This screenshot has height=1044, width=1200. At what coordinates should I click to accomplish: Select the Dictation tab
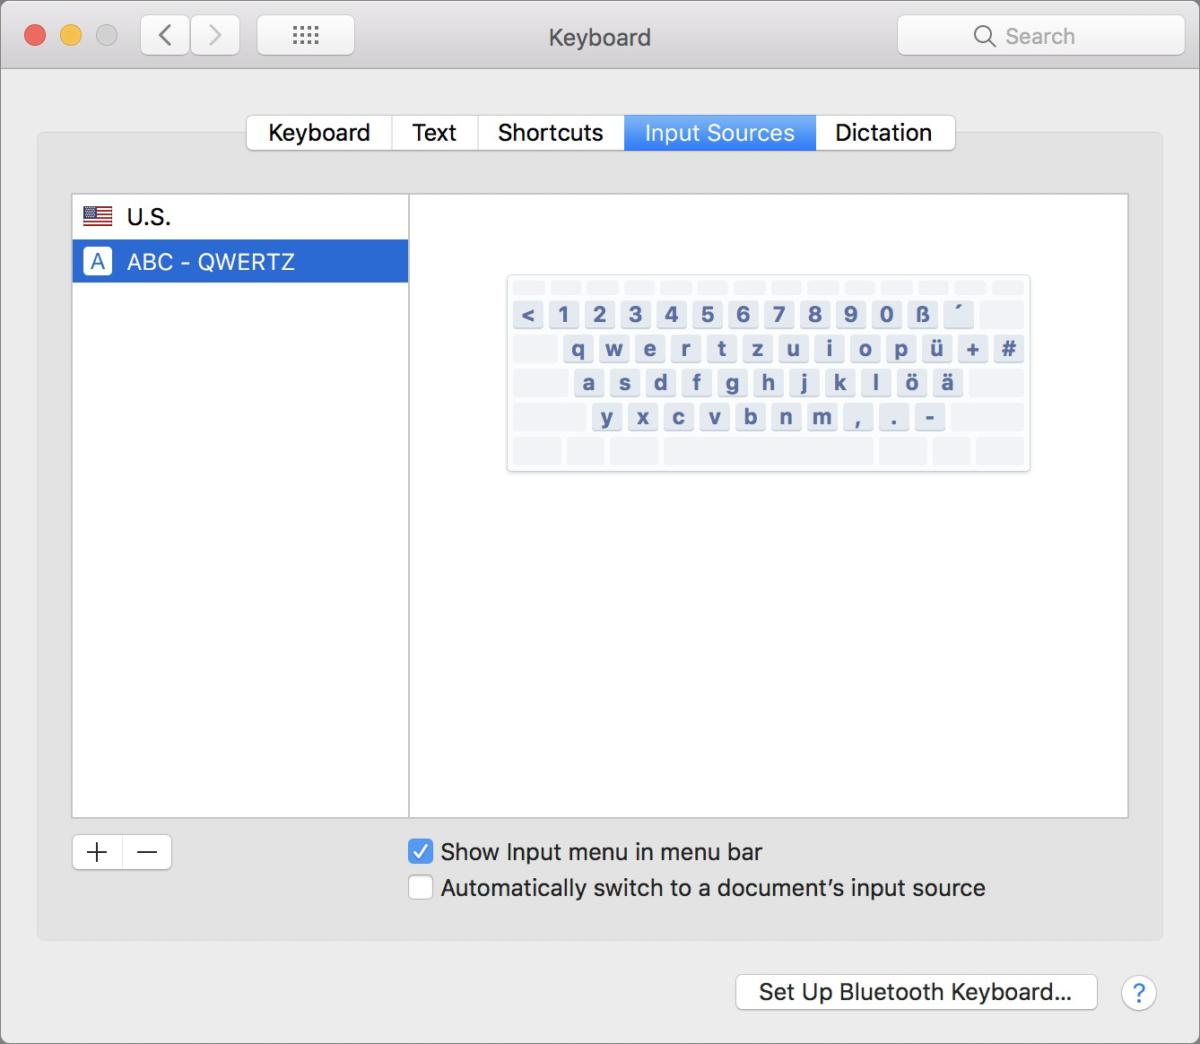883,133
